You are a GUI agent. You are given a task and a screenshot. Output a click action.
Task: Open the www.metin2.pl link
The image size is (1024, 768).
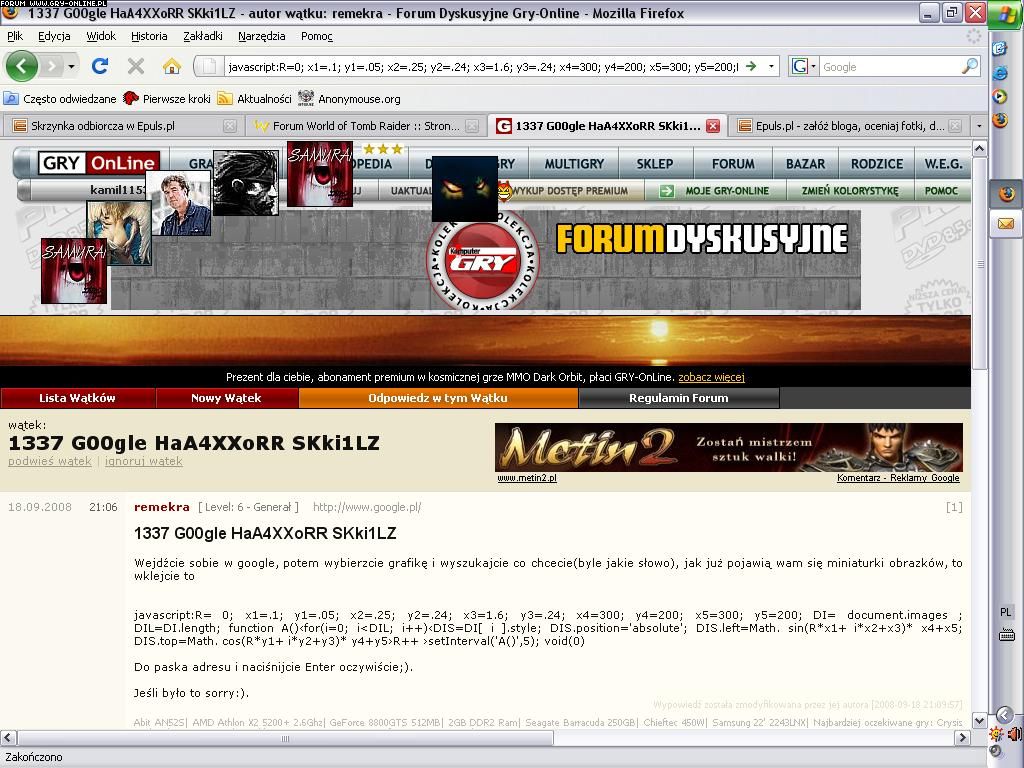click(527, 478)
